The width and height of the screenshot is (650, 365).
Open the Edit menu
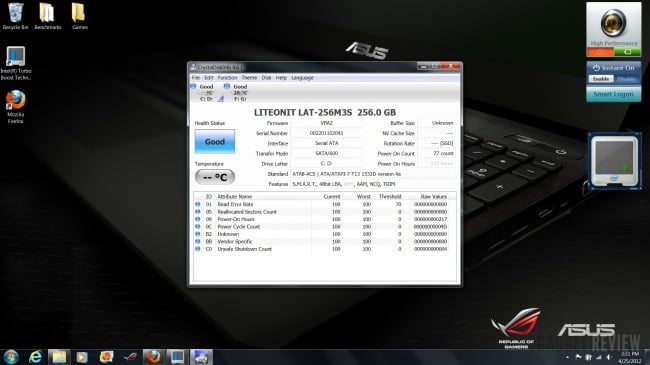209,78
